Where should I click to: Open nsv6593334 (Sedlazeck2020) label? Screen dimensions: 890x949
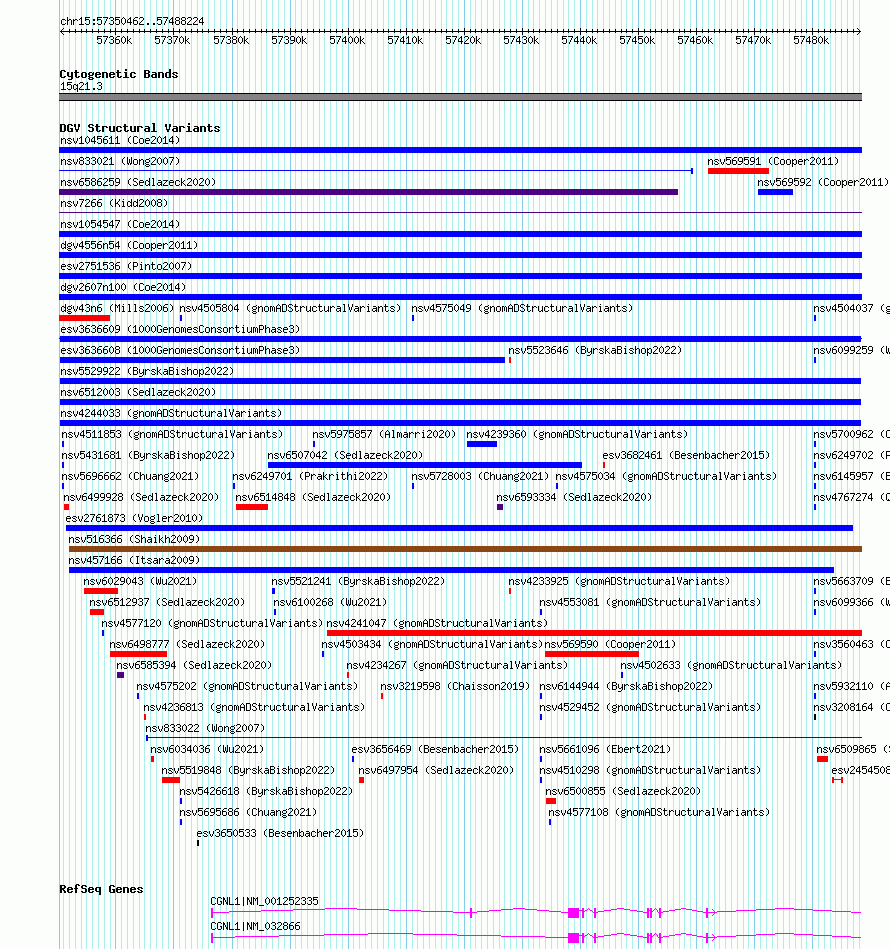click(574, 497)
